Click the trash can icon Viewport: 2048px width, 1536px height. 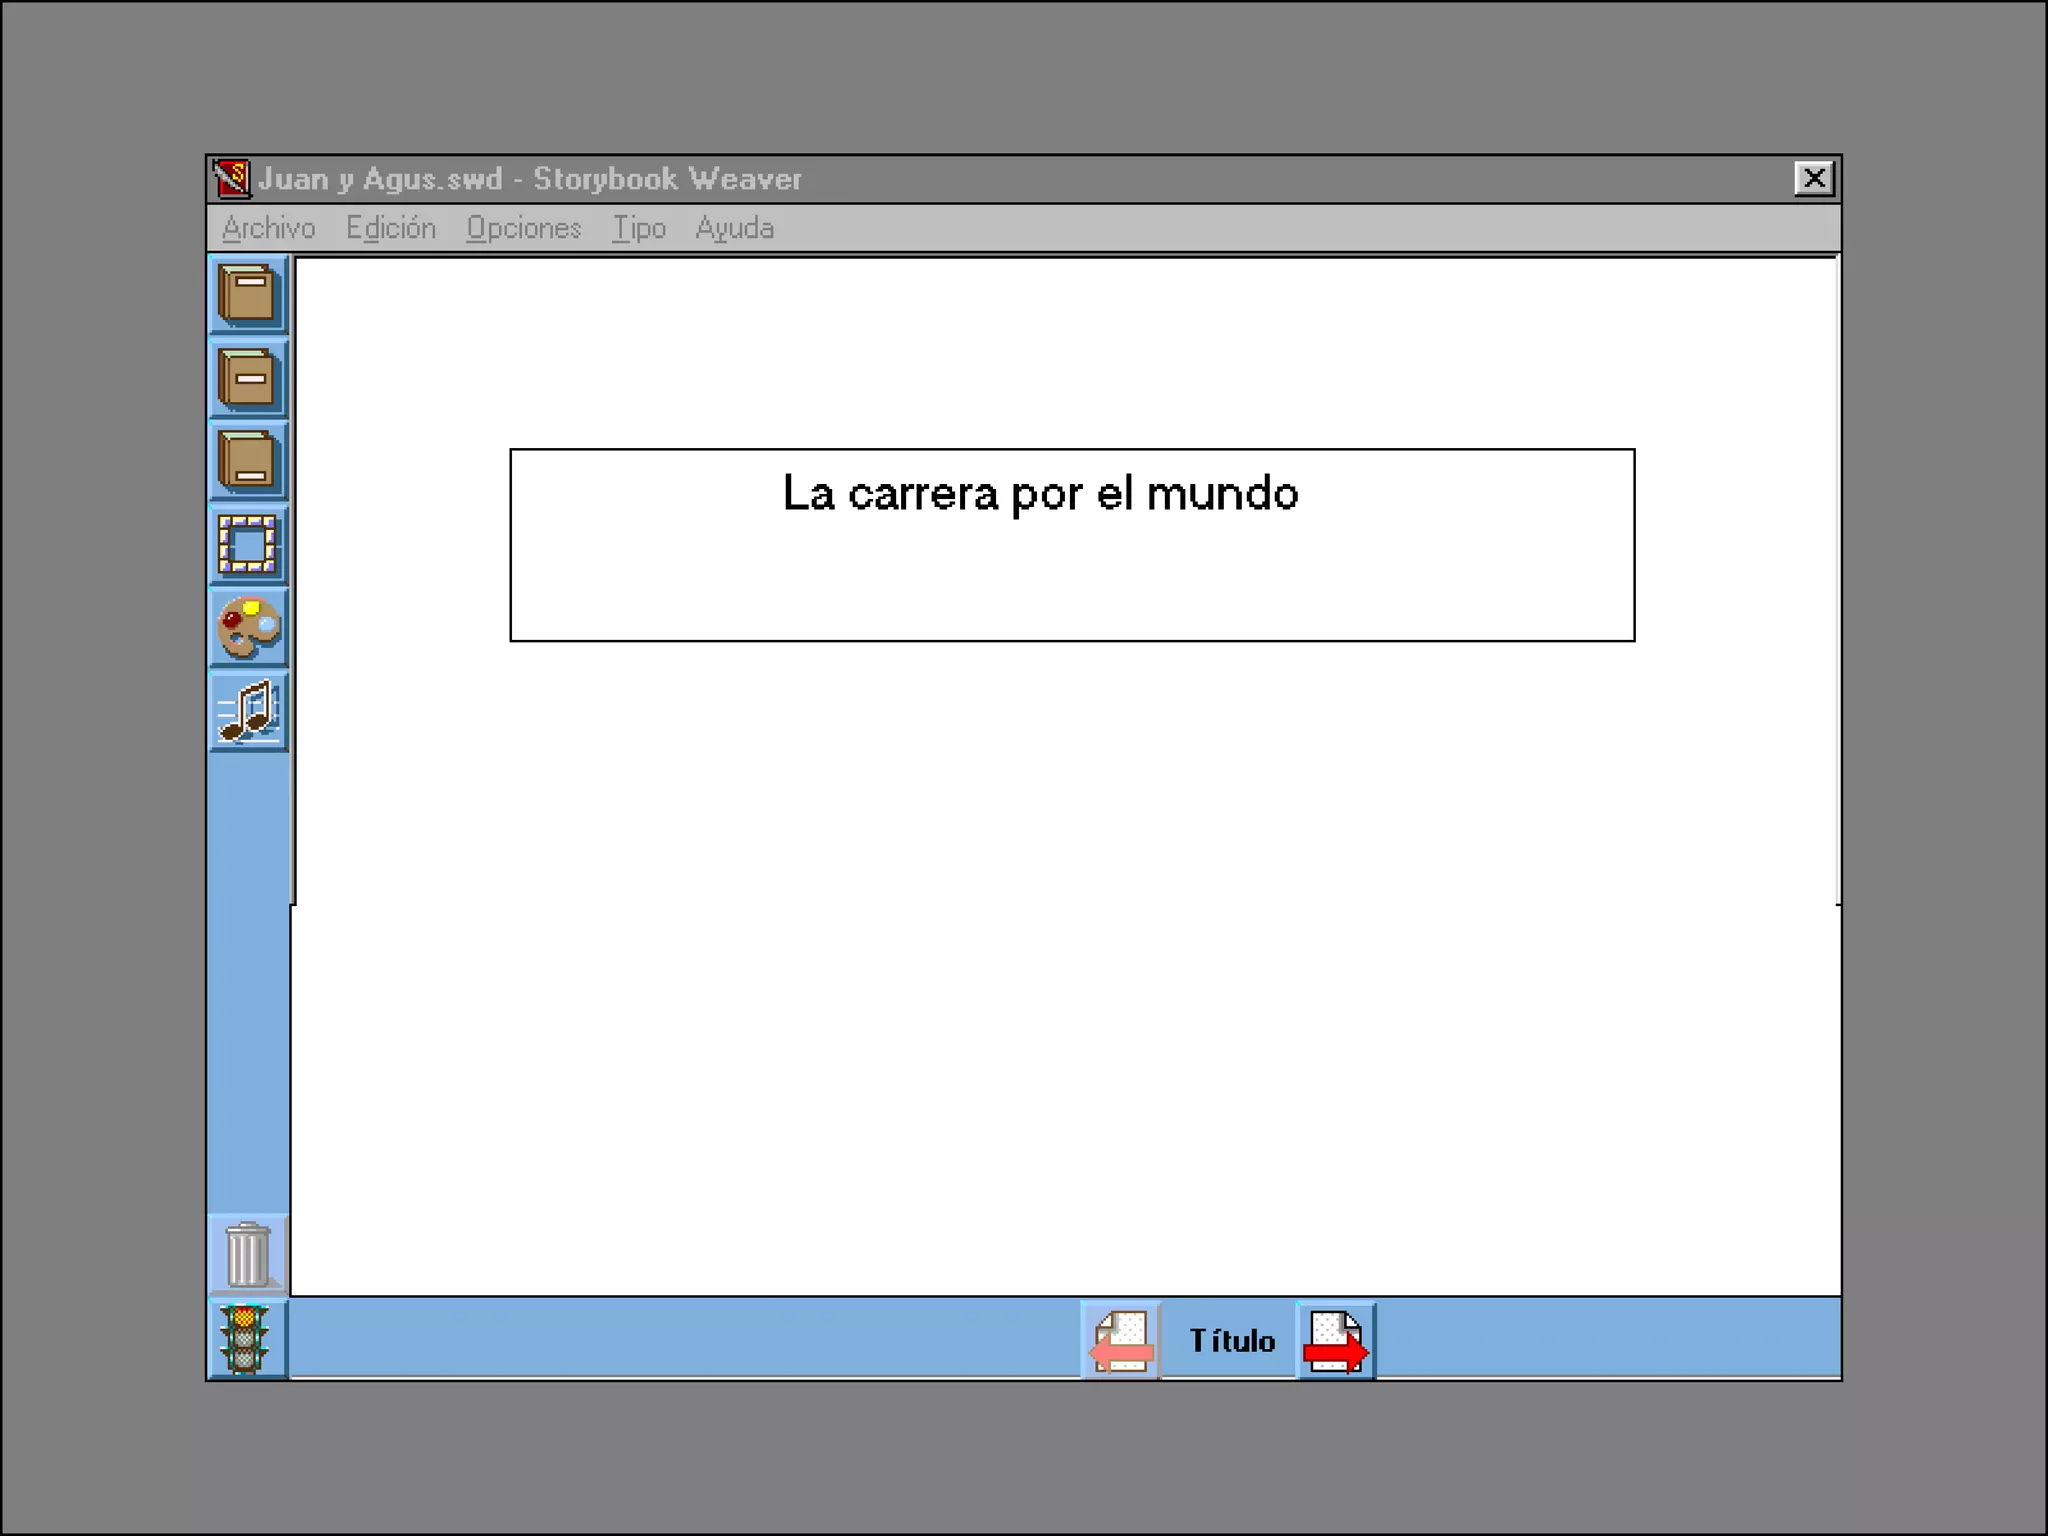247,1254
